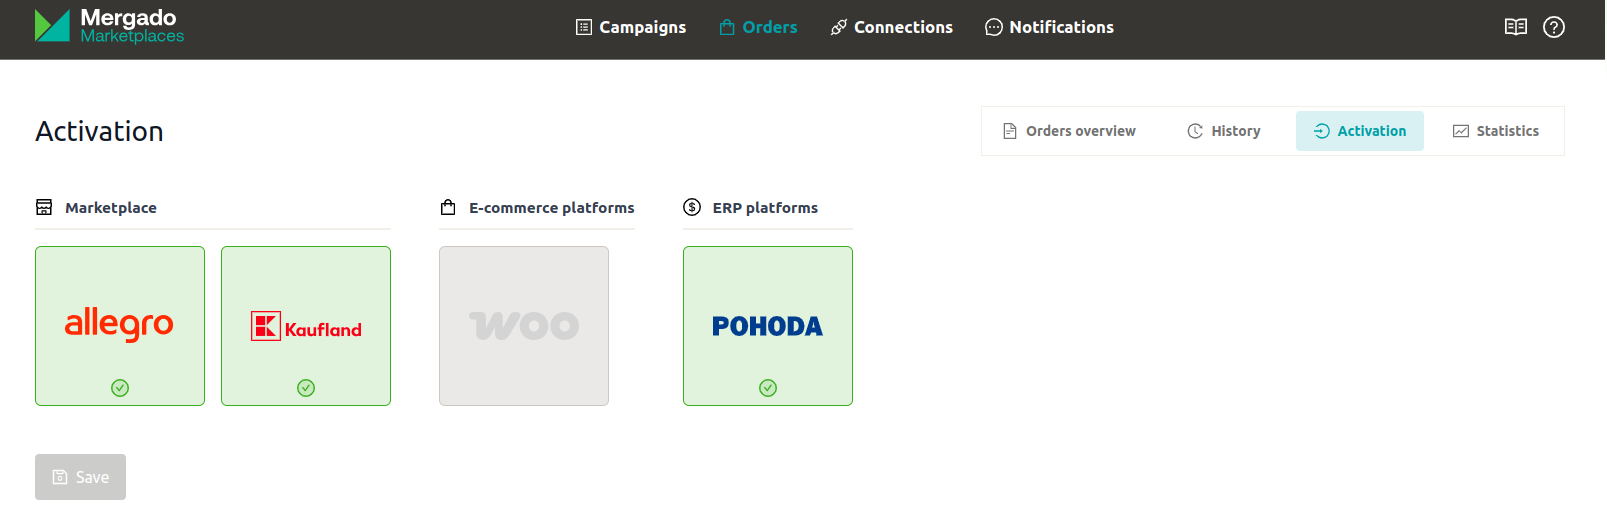Switch to the Statistics tab
This screenshot has width=1607, height=517.
1495,131
